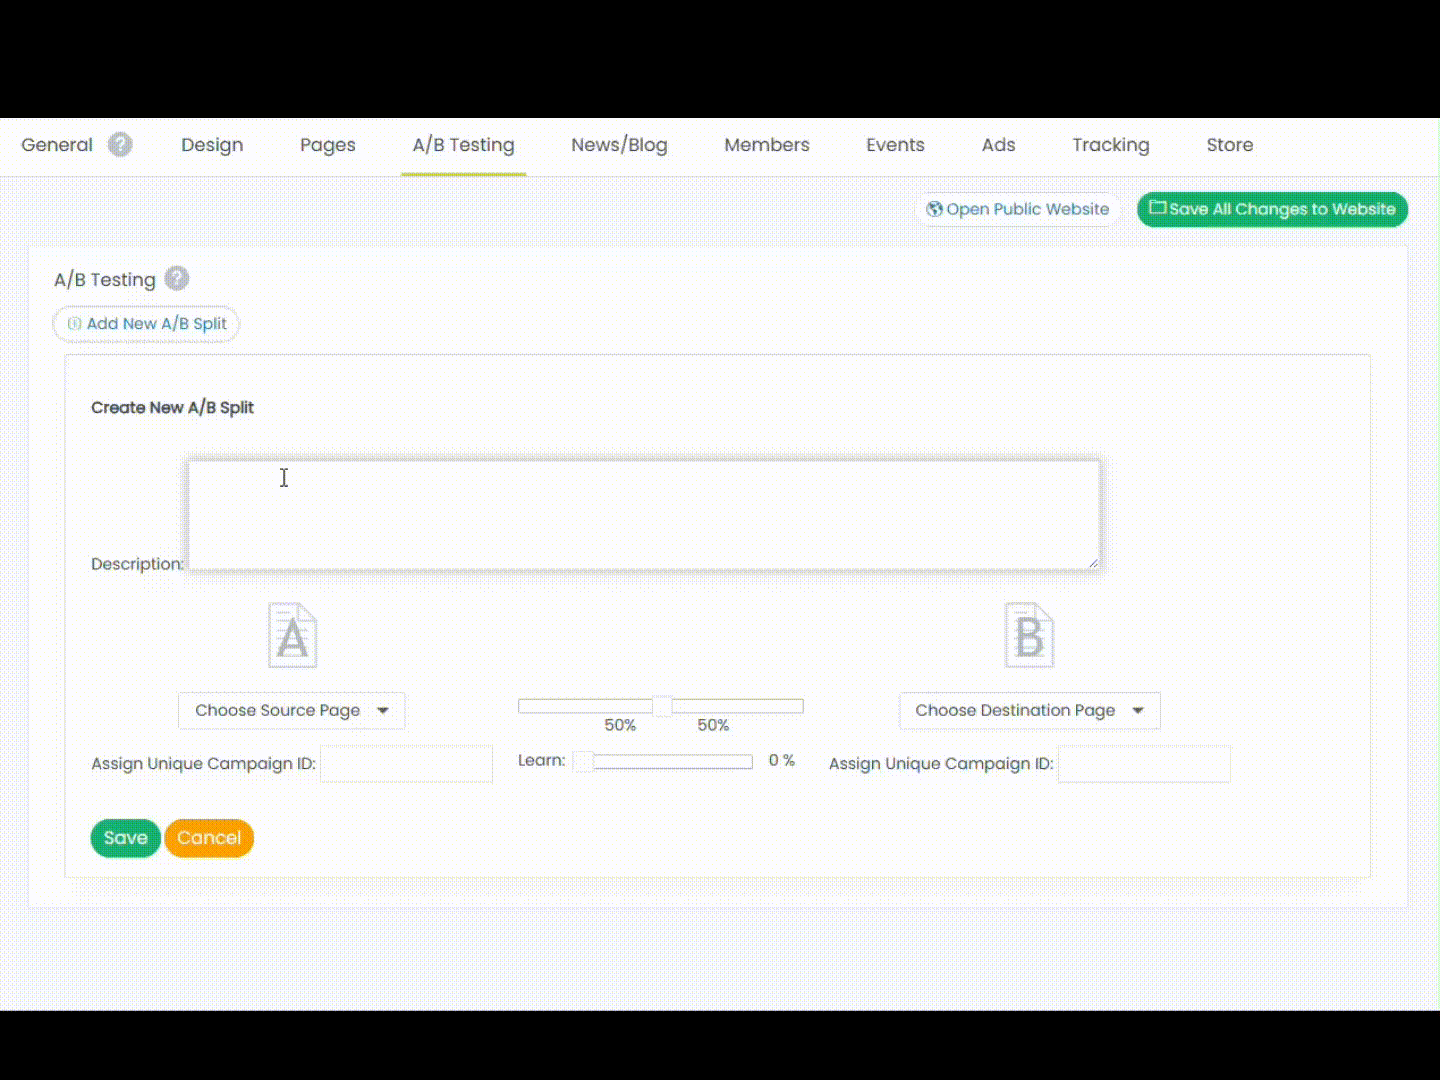Click the page B document icon

click(x=1029, y=636)
